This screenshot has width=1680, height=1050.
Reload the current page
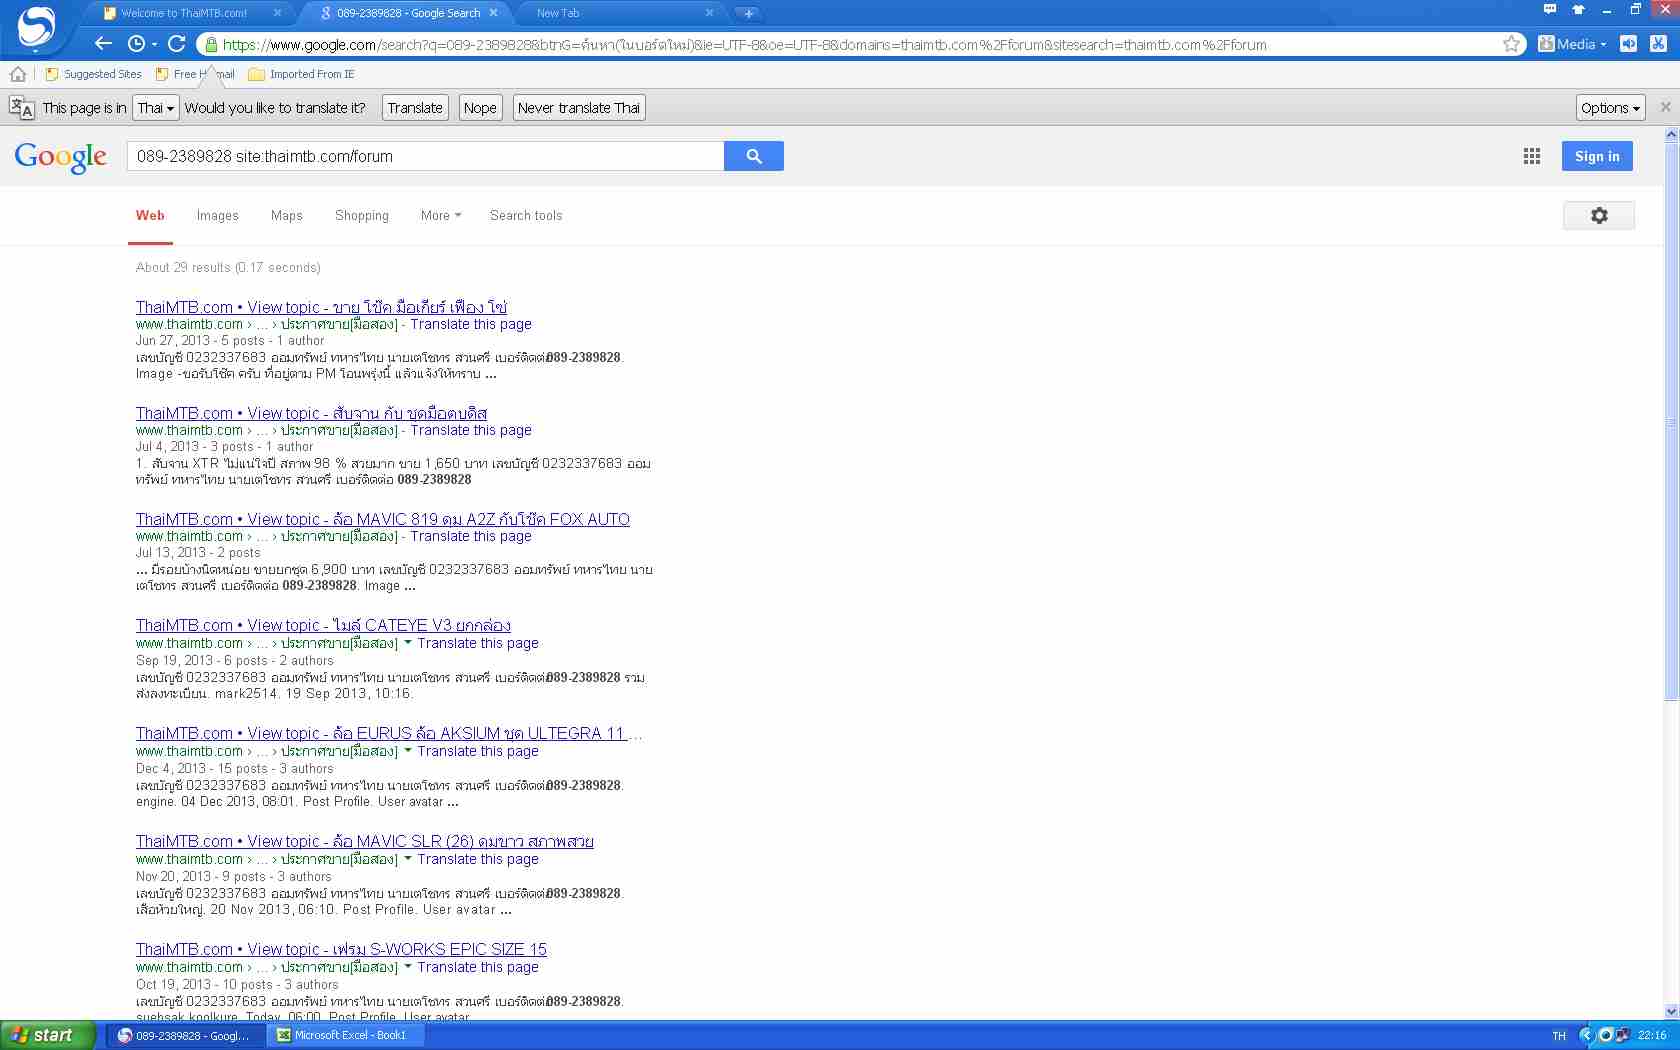coord(177,43)
